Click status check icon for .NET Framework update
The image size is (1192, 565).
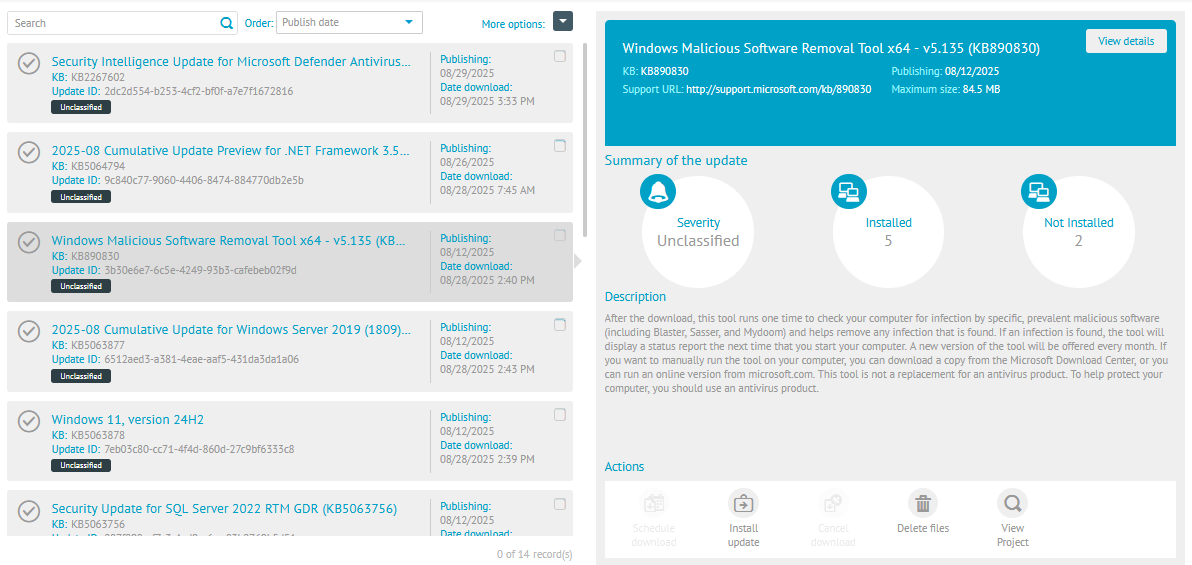[x=29, y=152]
